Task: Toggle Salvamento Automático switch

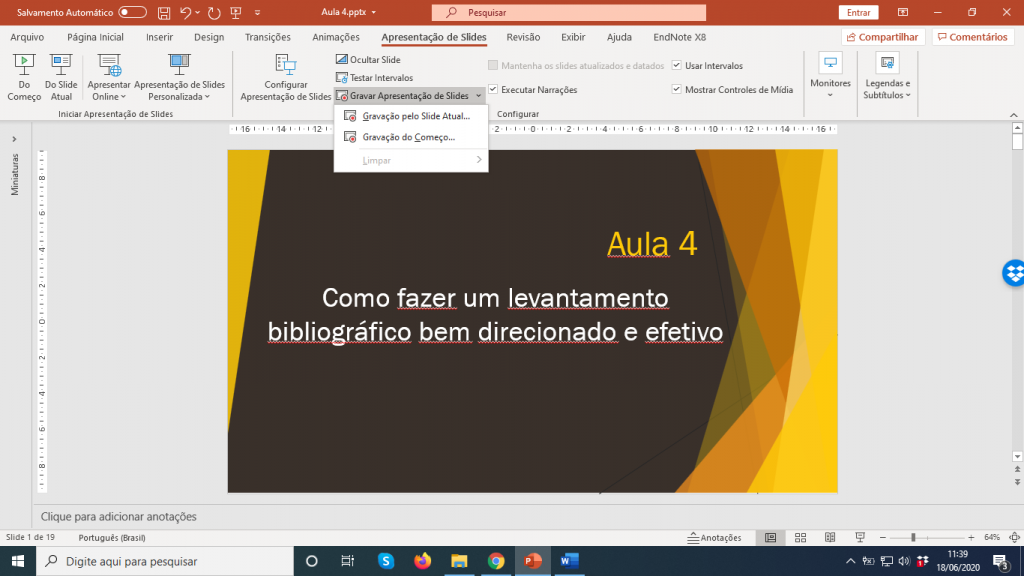Action: pyautogui.click(x=133, y=12)
